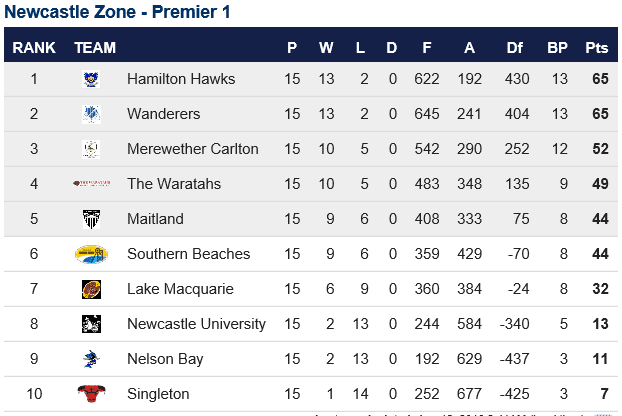Click the Hamilton Hawks team logo
The image size is (622, 416).
(91, 79)
